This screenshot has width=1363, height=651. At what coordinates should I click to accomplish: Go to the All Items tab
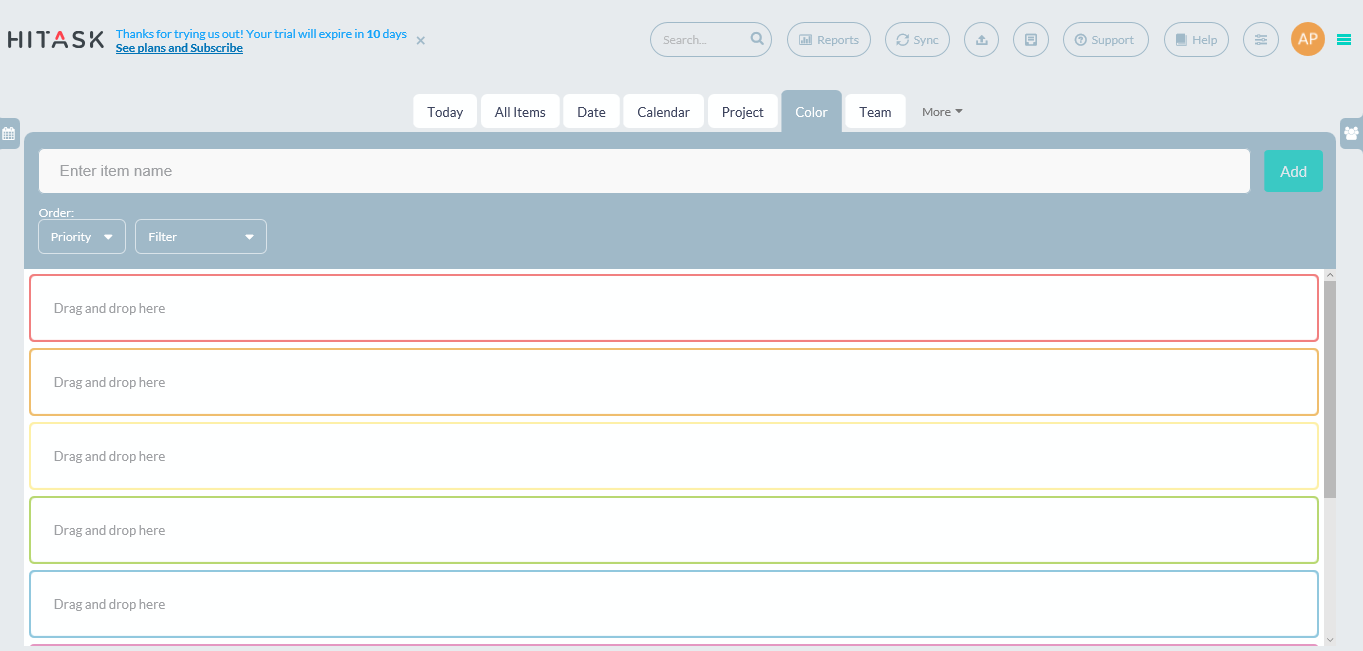pyautogui.click(x=520, y=112)
